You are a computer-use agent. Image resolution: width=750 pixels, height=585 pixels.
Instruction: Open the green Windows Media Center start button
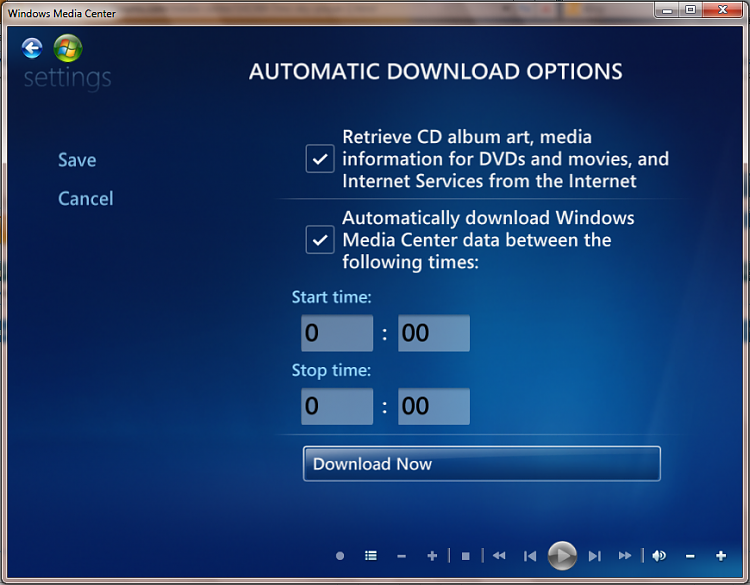(x=68, y=48)
